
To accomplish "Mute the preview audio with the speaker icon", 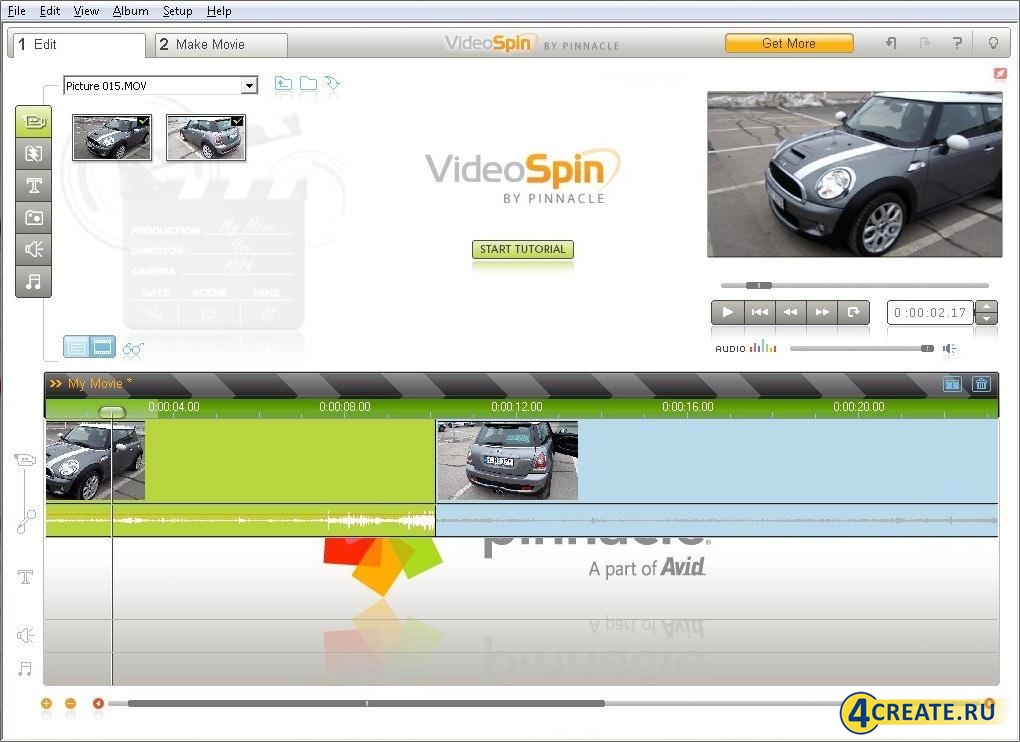I will pos(949,349).
